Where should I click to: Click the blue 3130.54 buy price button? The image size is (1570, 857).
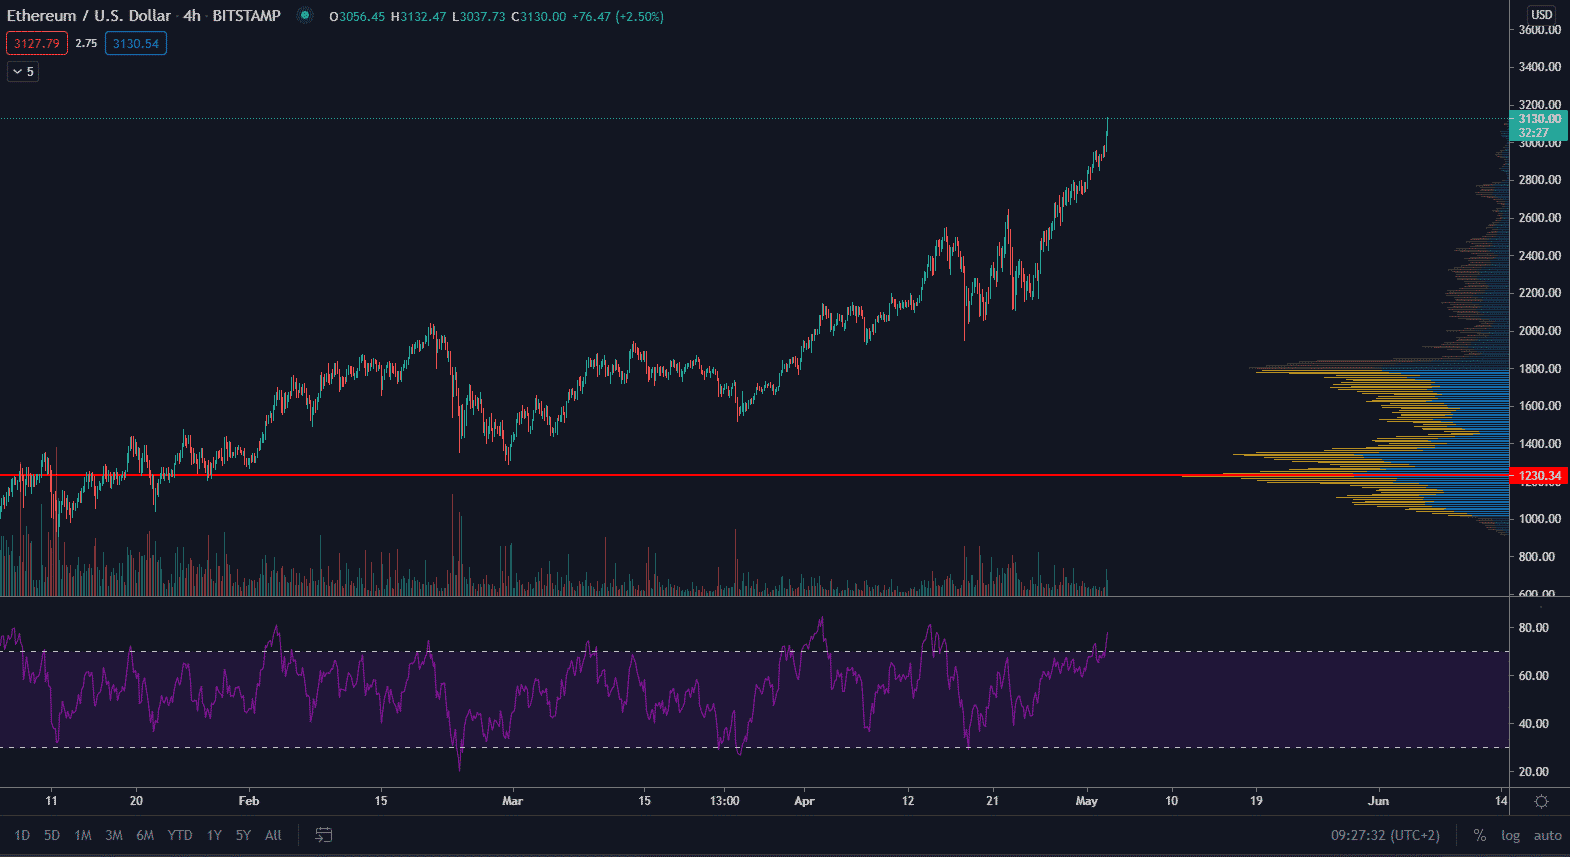[136, 43]
